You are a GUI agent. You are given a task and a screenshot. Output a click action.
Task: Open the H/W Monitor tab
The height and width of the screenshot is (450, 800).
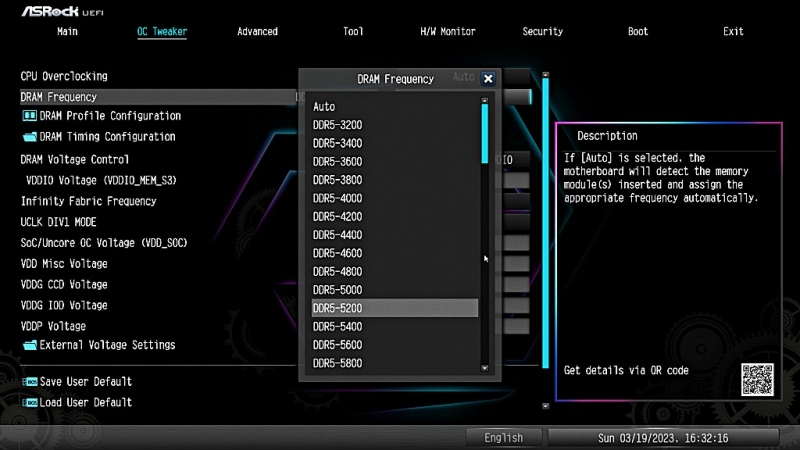[447, 32]
